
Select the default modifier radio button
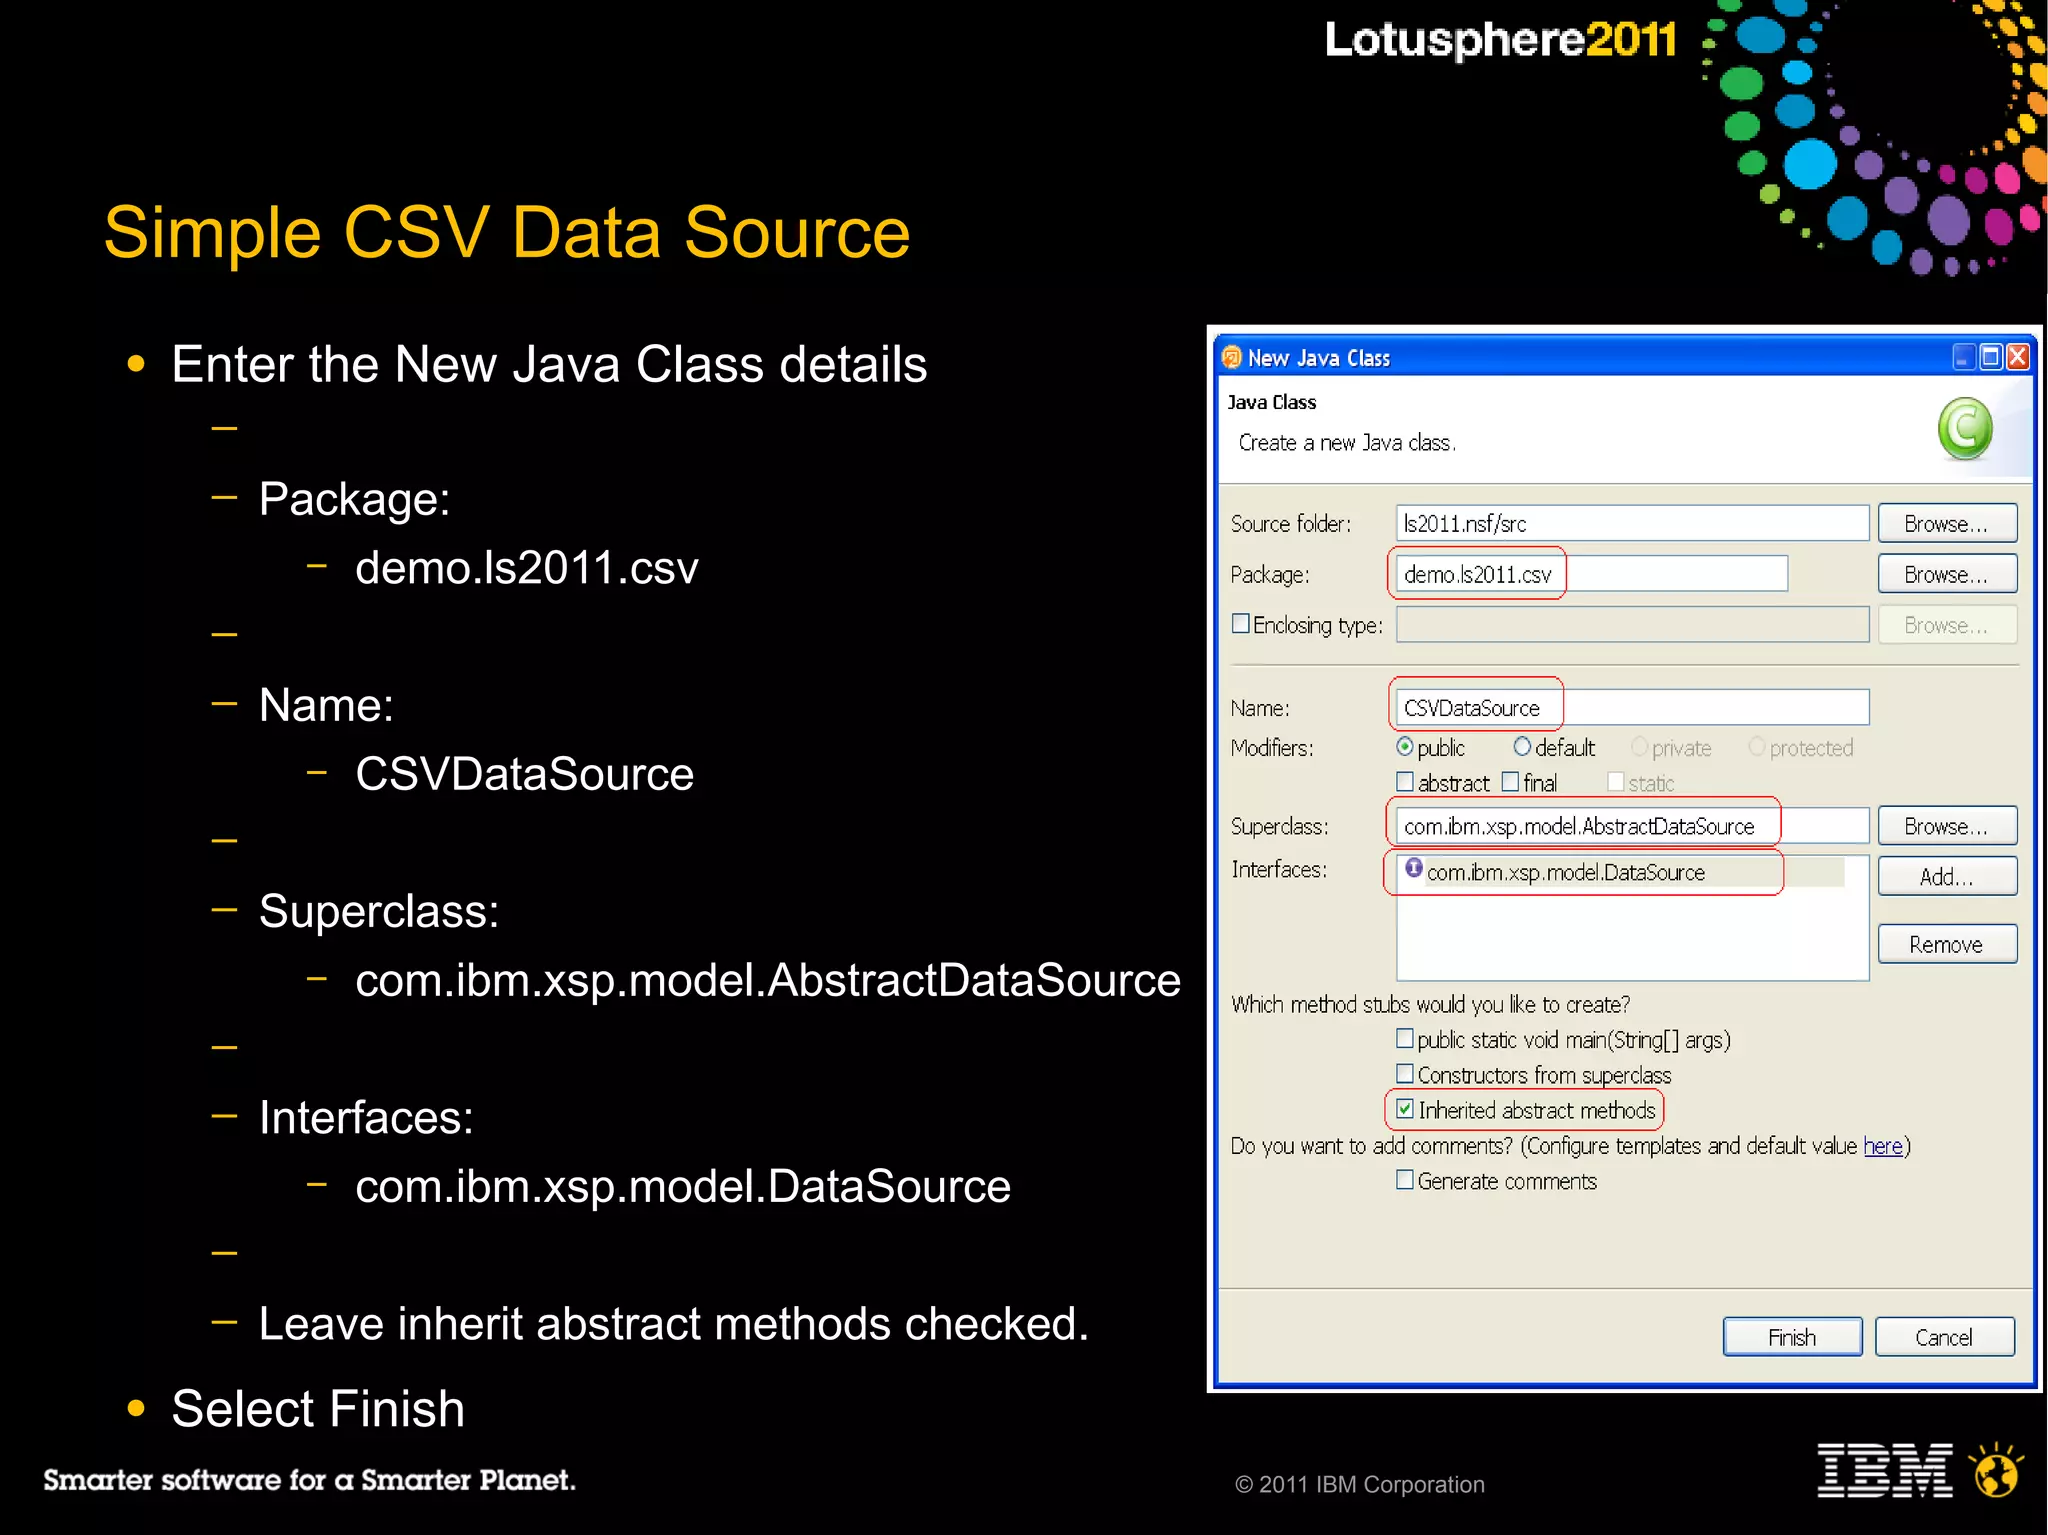pos(1522,747)
